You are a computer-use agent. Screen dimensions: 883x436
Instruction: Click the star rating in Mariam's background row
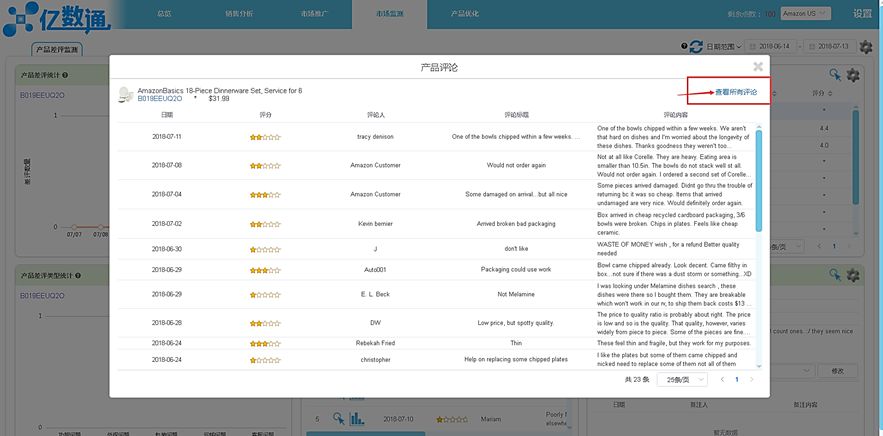pos(452,419)
